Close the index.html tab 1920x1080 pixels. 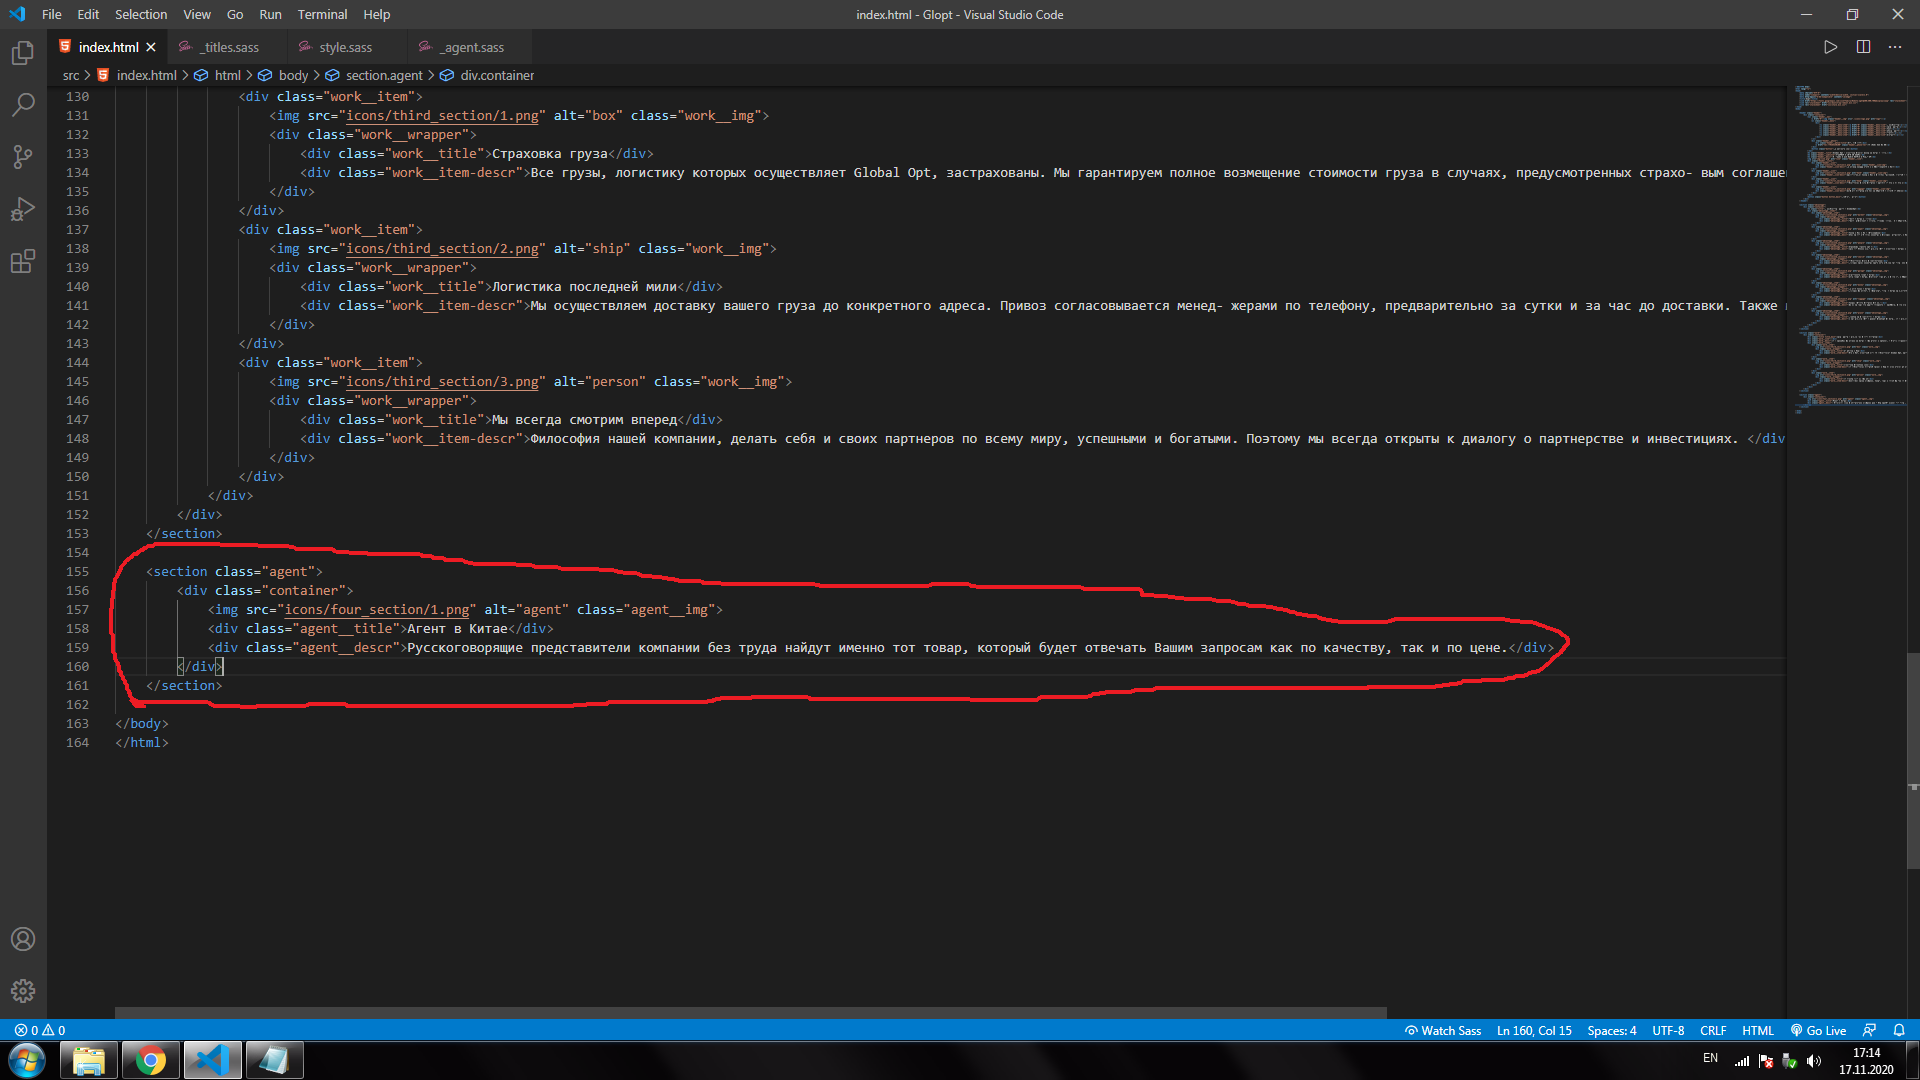pos(151,47)
